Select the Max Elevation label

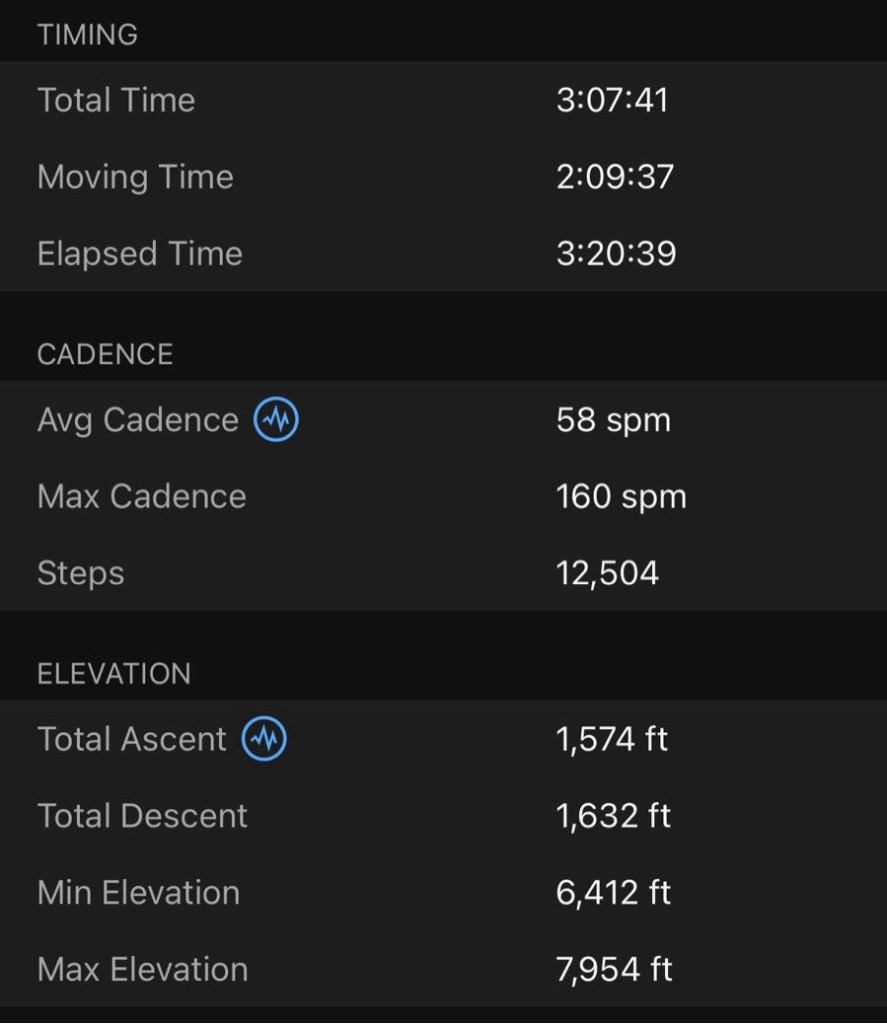(x=142, y=970)
